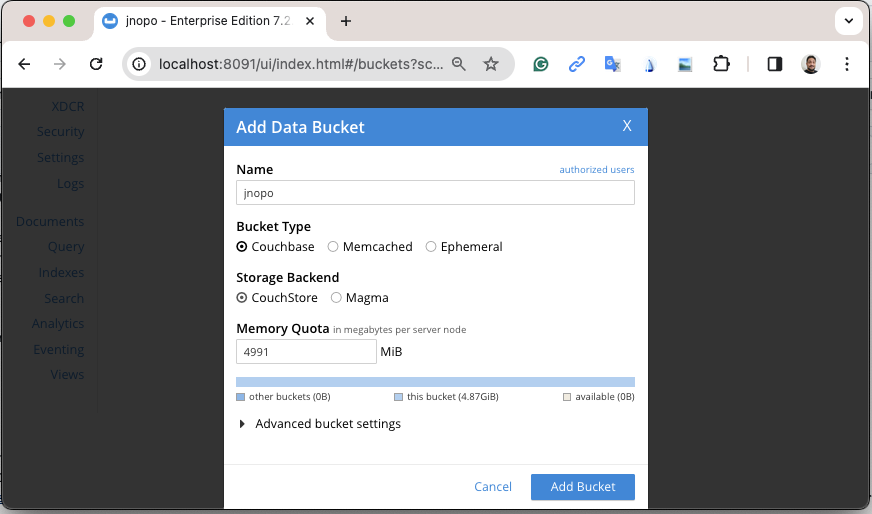The width and height of the screenshot is (872, 514).
Task: Open a new browser tab with plus
Action: (x=345, y=21)
